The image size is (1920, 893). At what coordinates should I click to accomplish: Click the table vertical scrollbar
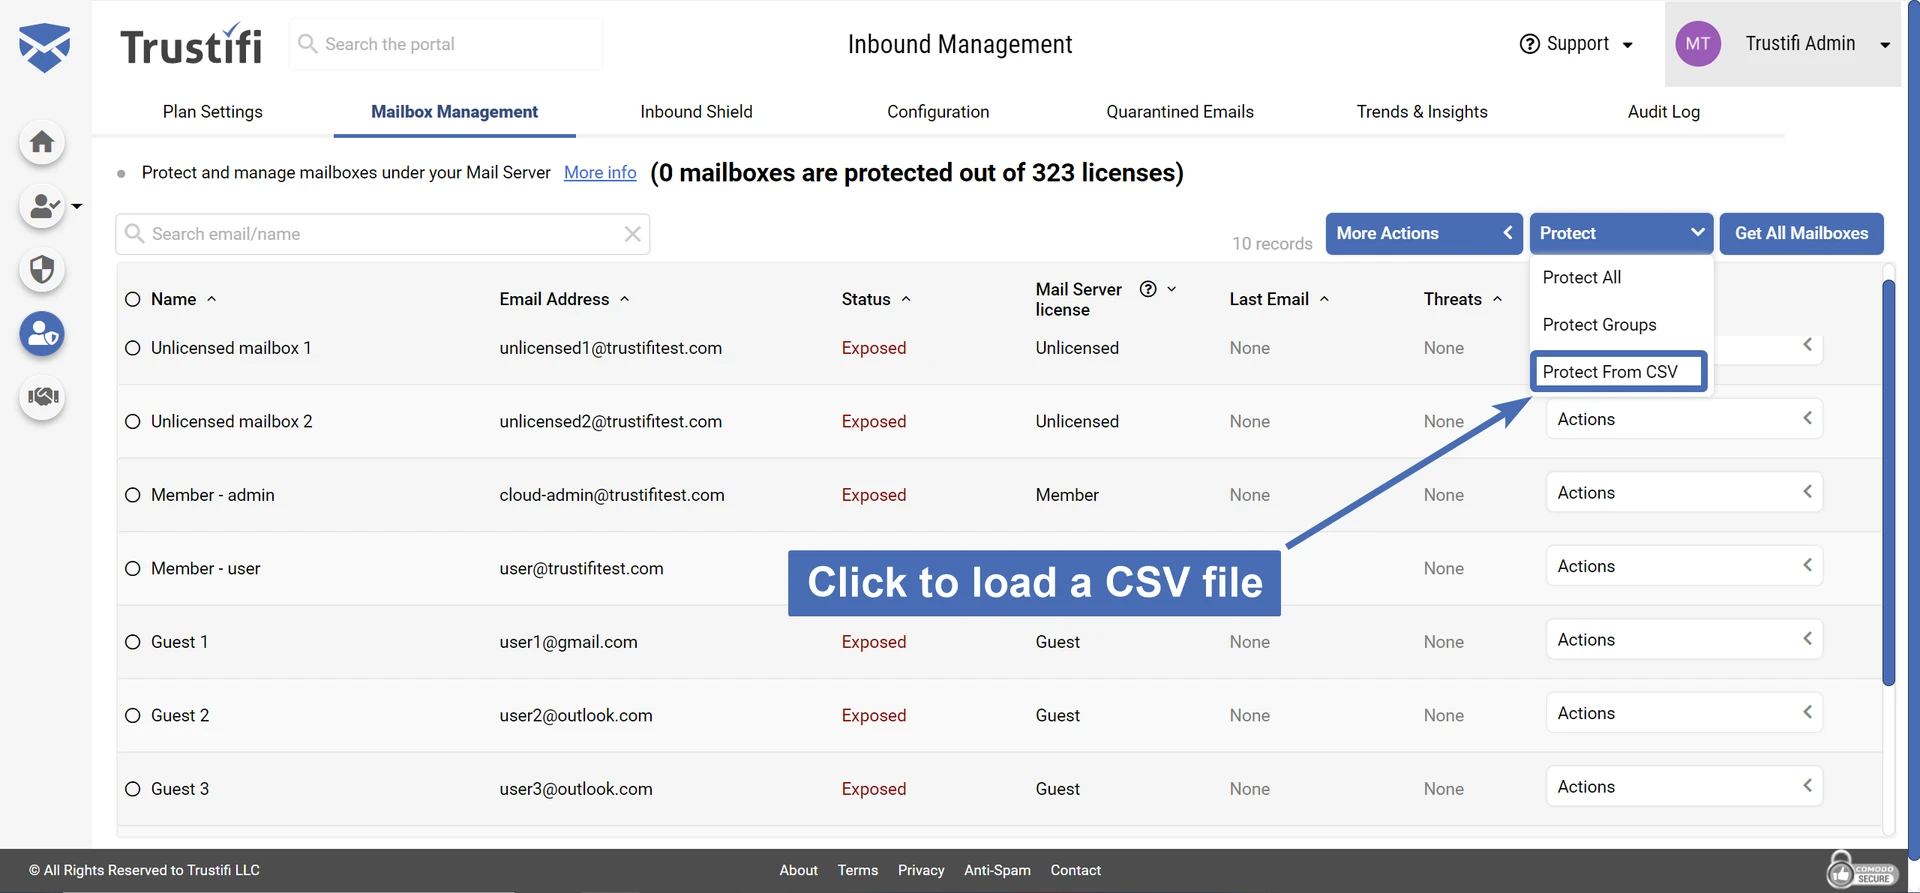[x=1888, y=482]
